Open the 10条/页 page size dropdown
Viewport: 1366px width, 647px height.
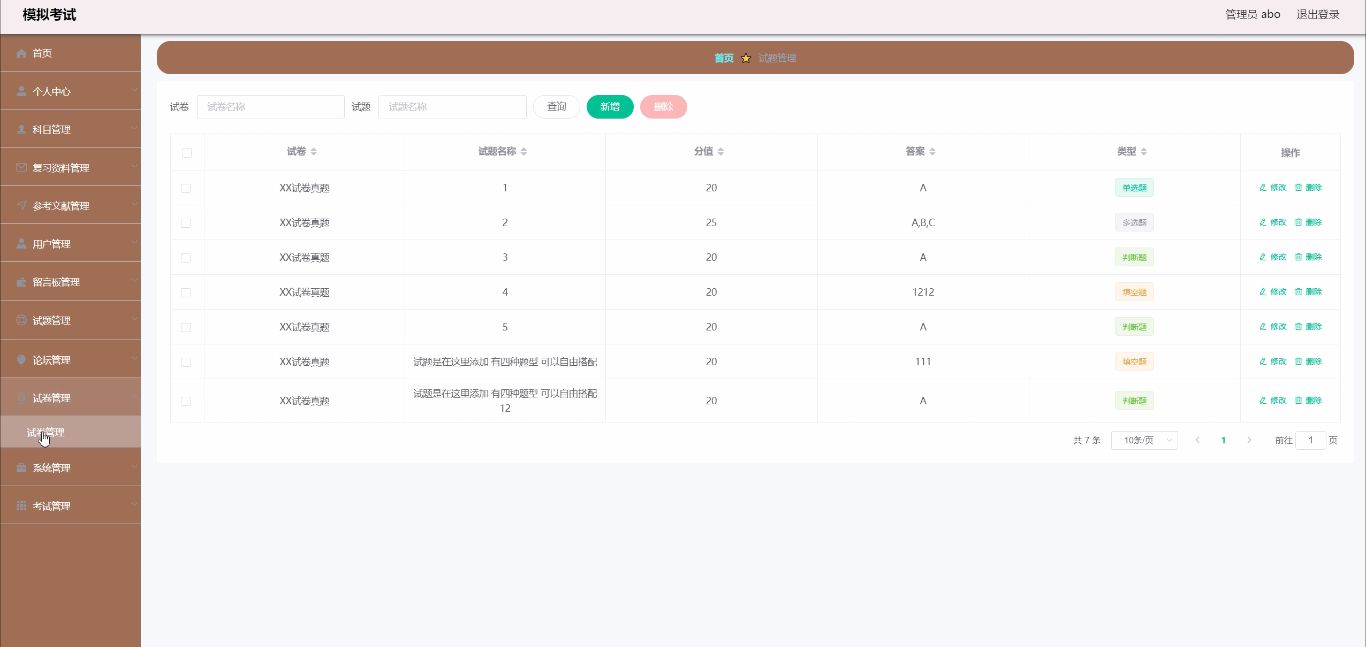1144,440
